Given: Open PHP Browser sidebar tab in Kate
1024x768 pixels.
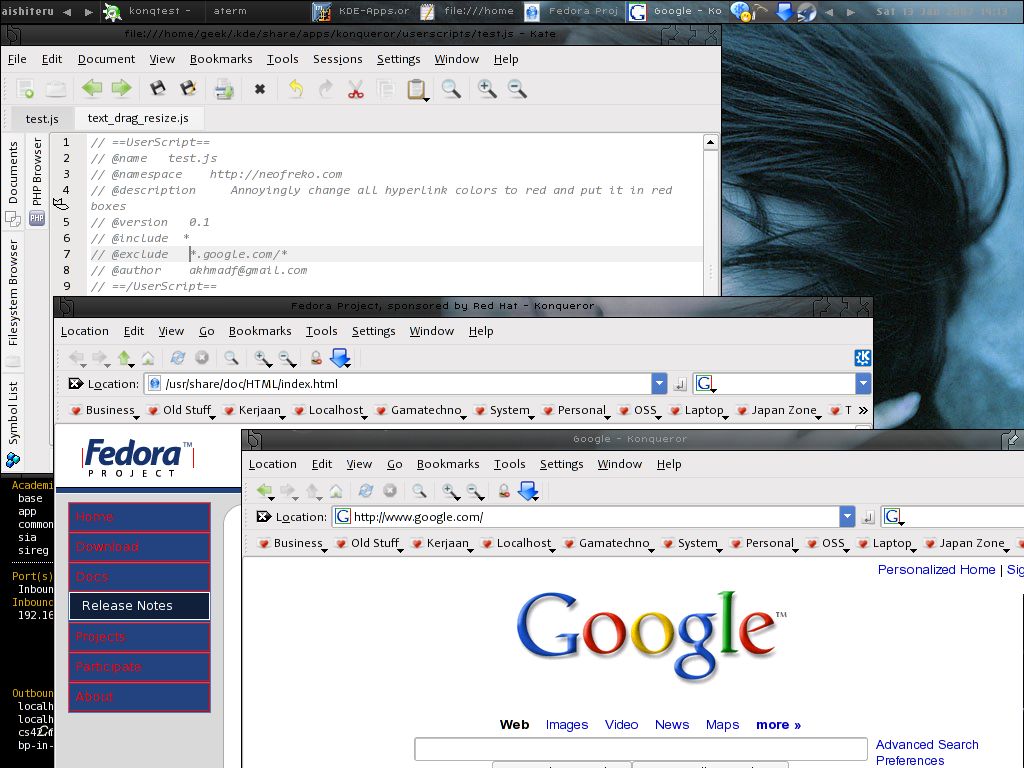Looking at the screenshot, I should (x=37, y=180).
